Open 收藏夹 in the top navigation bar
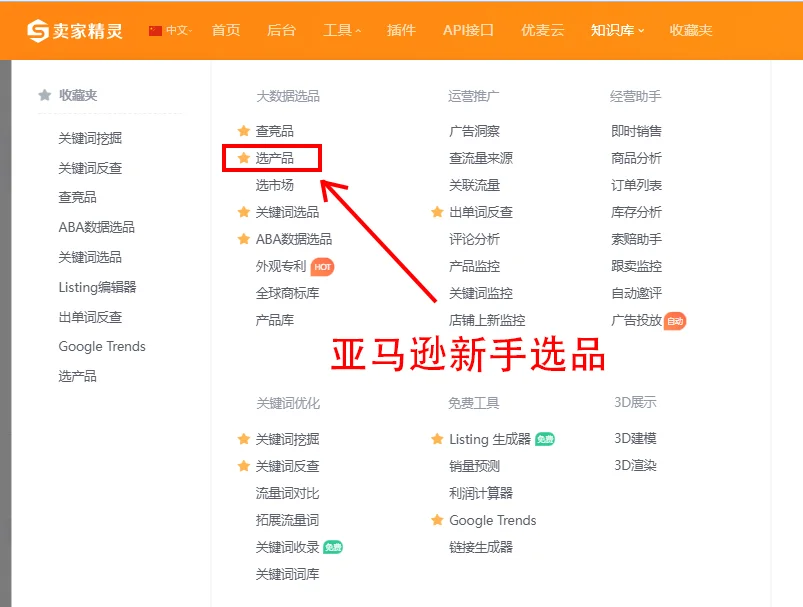Screen dimensions: 803x607 coord(691,31)
